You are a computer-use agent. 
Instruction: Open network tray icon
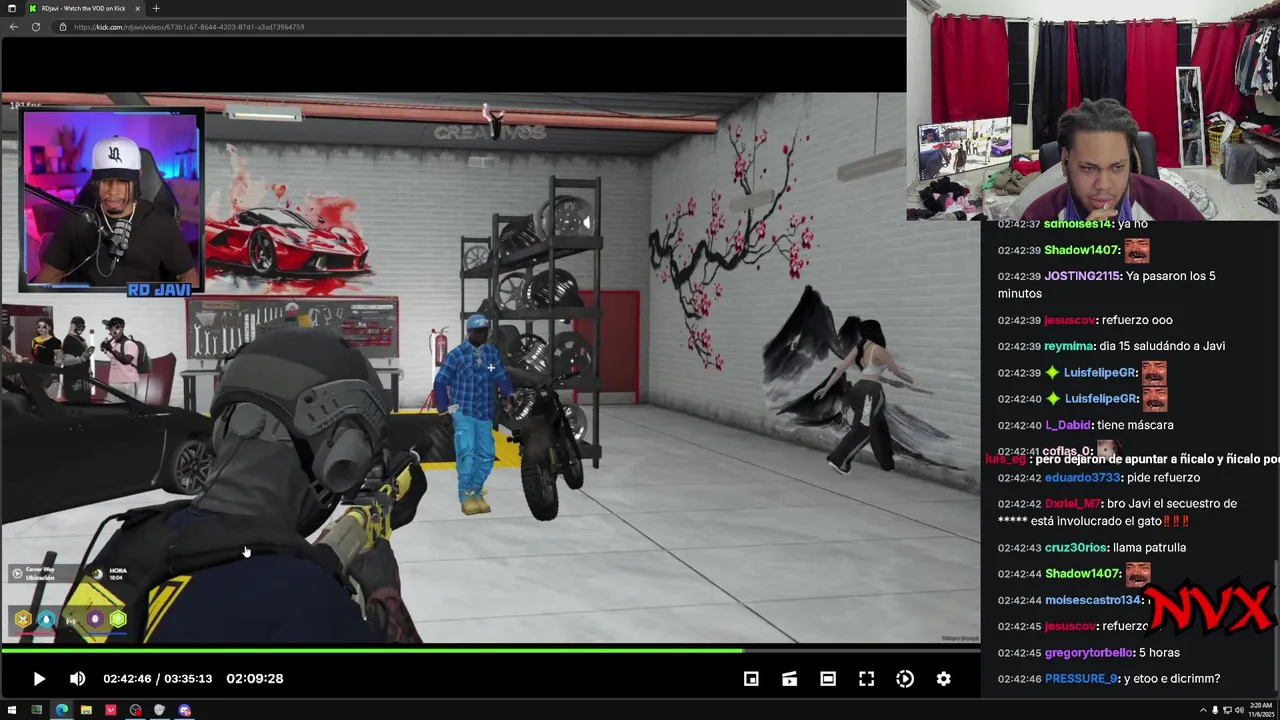pos(1228,710)
